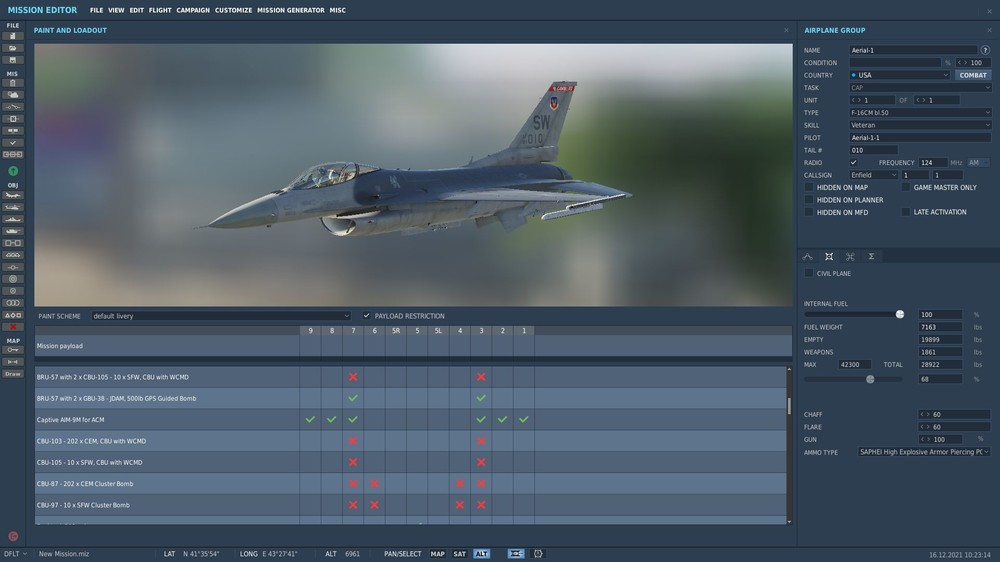
Task: Enable GAME MASTER ONLY checkbox
Action: pyautogui.click(x=906, y=188)
